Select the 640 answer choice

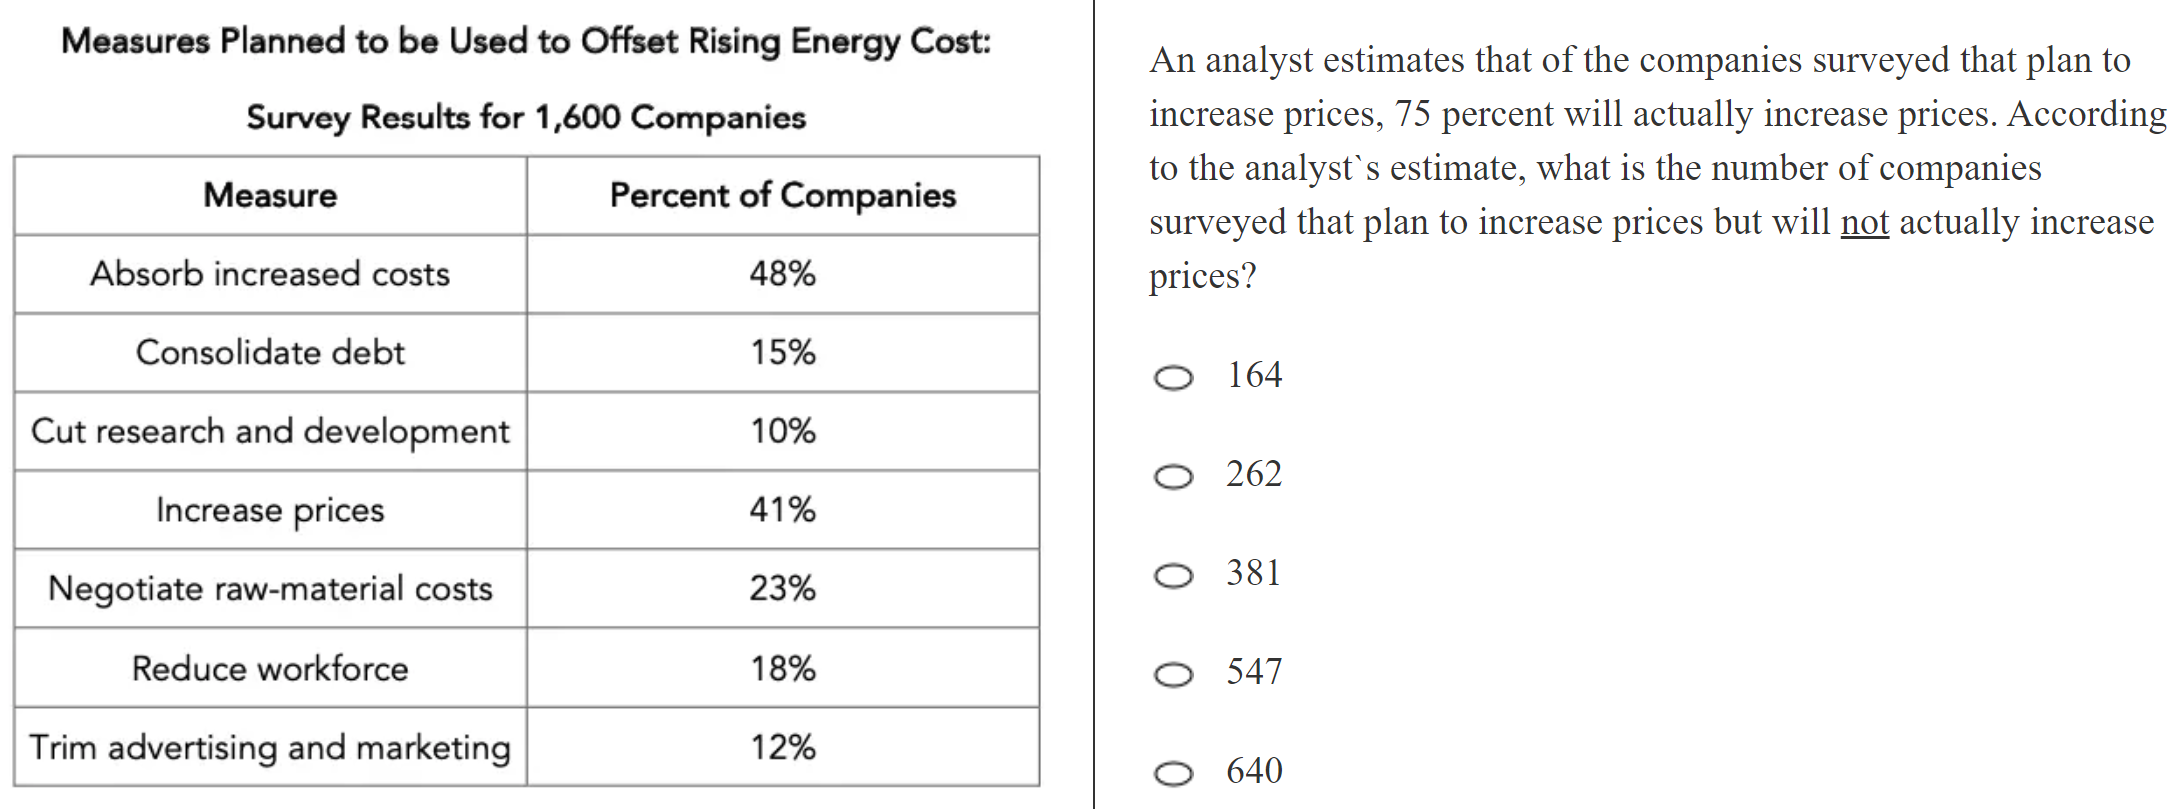click(x=1173, y=774)
